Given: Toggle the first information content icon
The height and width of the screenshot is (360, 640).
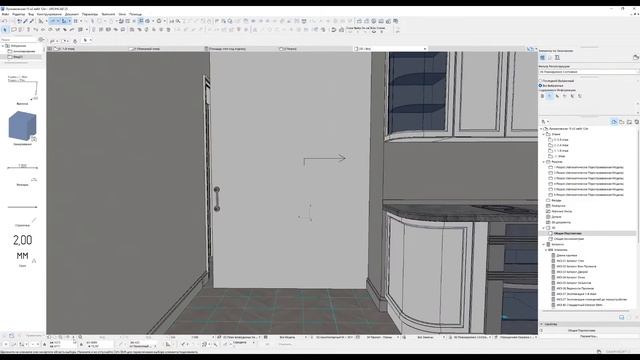Looking at the screenshot, I should coord(542,96).
